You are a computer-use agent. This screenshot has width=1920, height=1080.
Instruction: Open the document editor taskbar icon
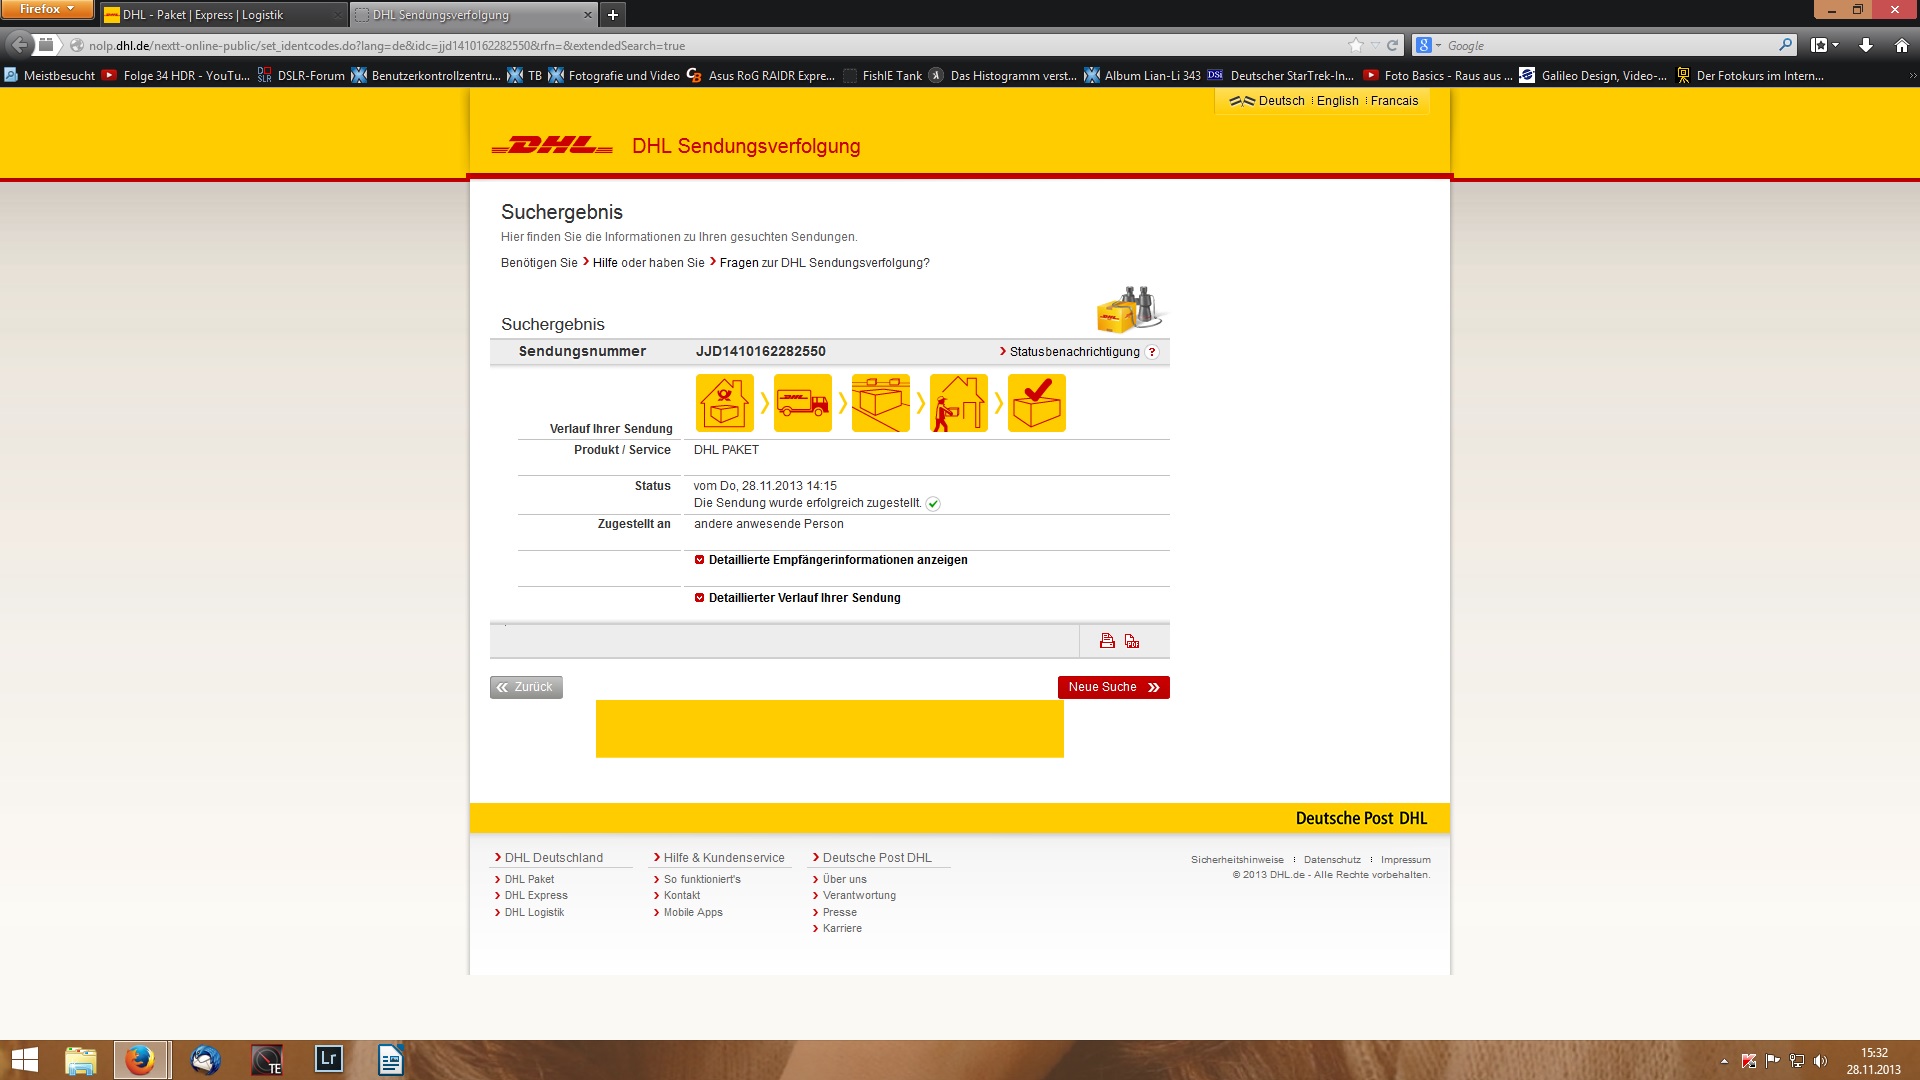[x=391, y=1060]
